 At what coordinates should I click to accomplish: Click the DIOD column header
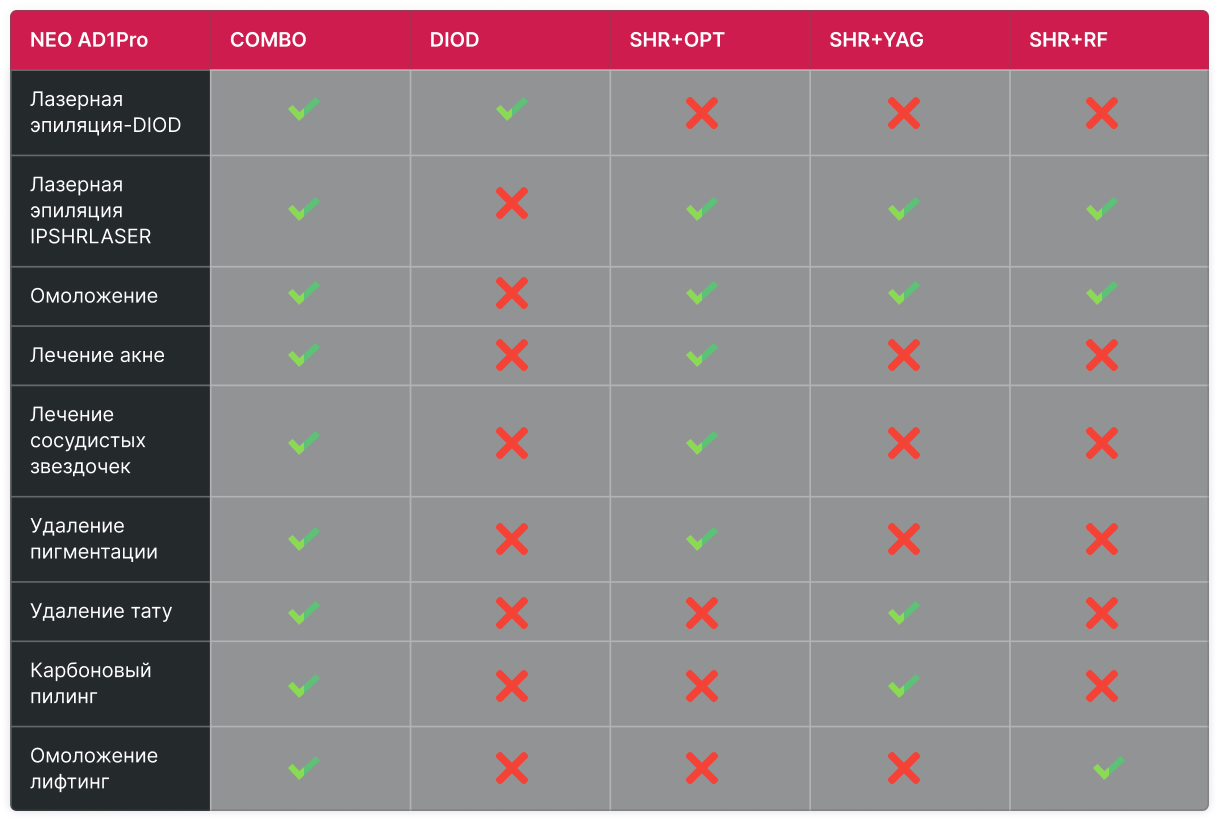[454, 41]
